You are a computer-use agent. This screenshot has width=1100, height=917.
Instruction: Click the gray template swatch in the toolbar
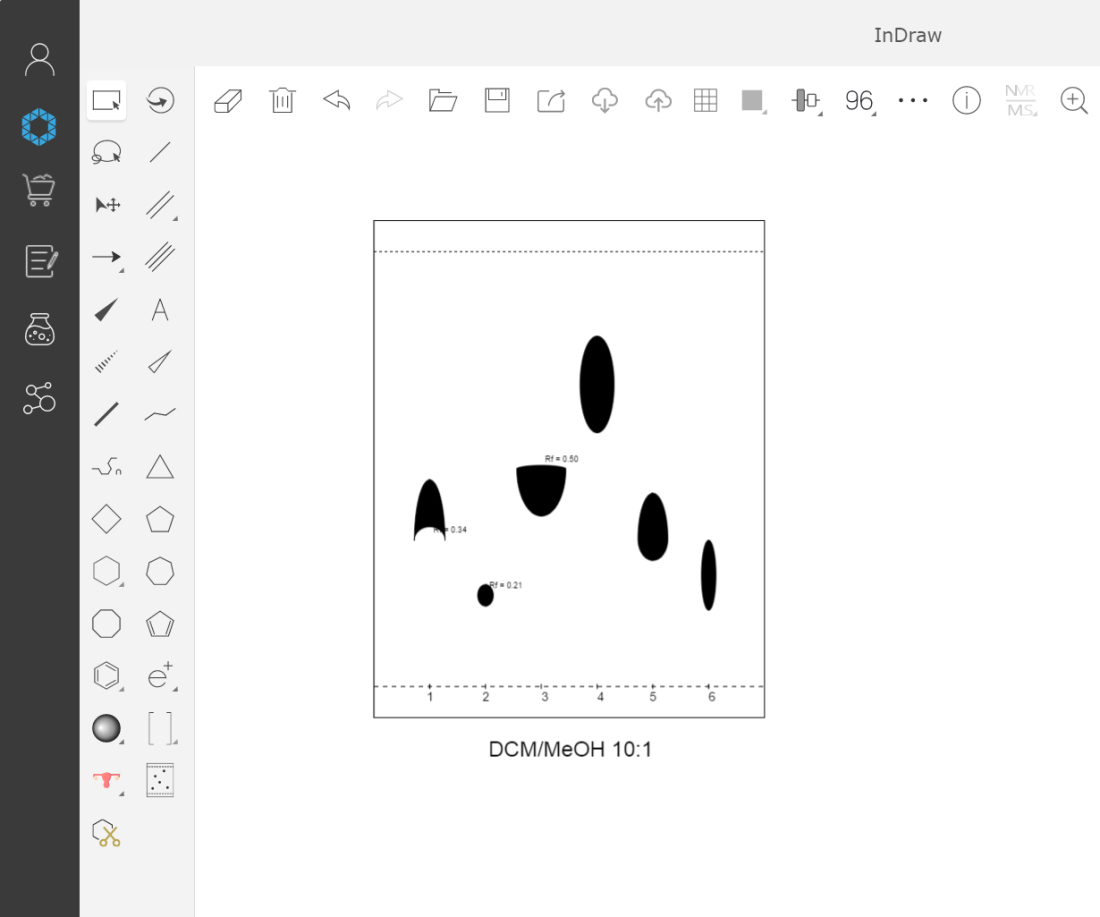click(x=752, y=100)
